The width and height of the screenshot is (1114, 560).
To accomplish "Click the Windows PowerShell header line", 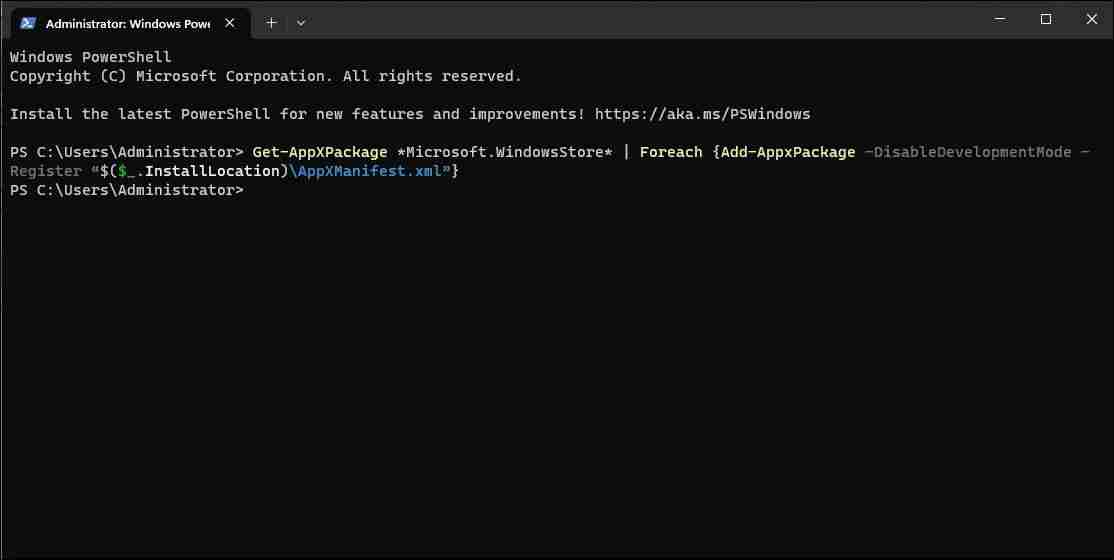I will 90,57.
